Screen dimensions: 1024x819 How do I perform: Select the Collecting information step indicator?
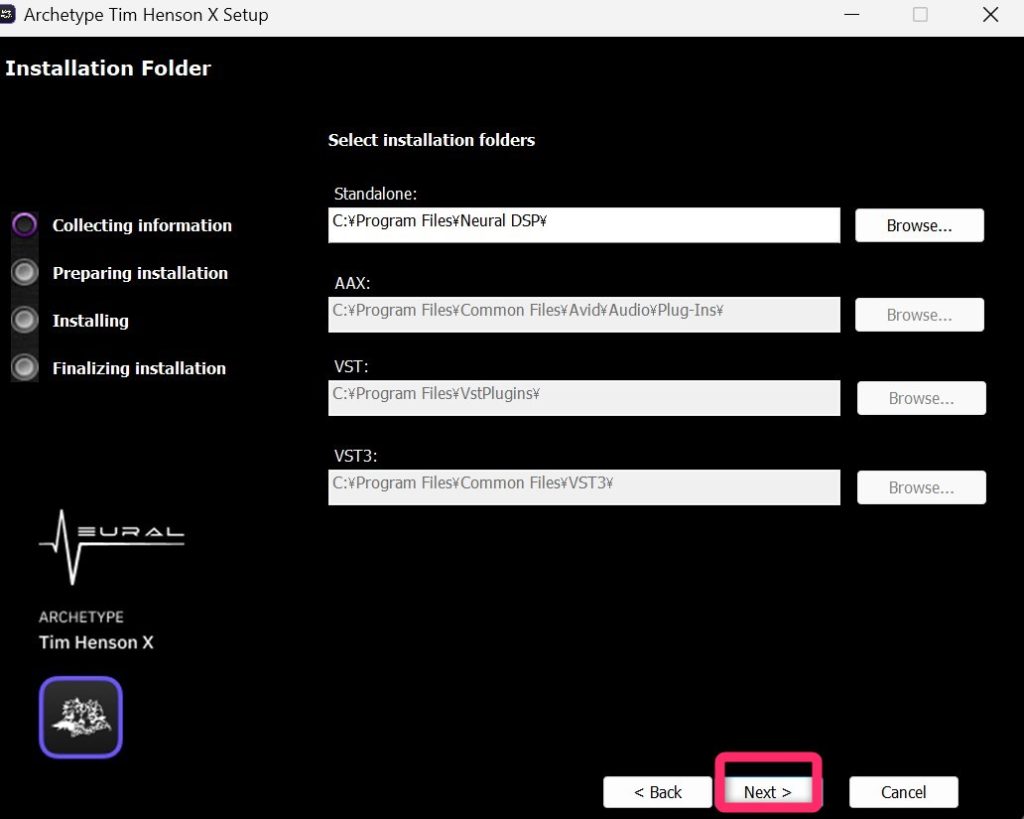click(25, 225)
